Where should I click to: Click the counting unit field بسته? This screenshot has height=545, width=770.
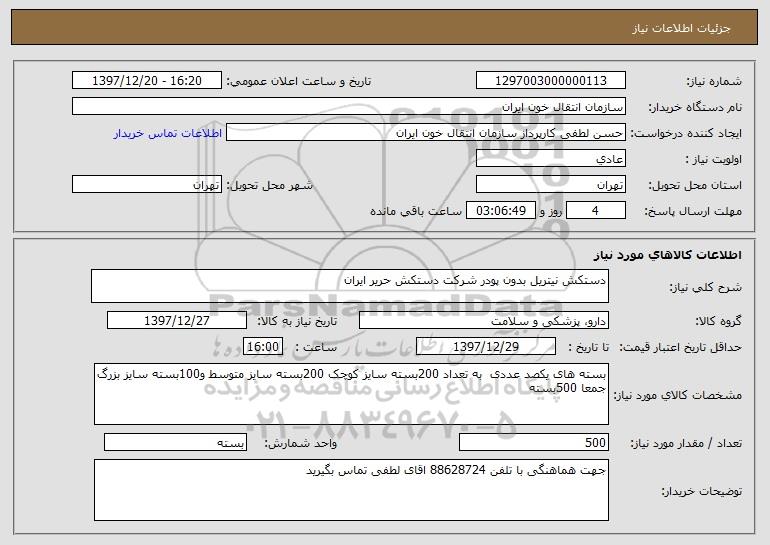175,442
